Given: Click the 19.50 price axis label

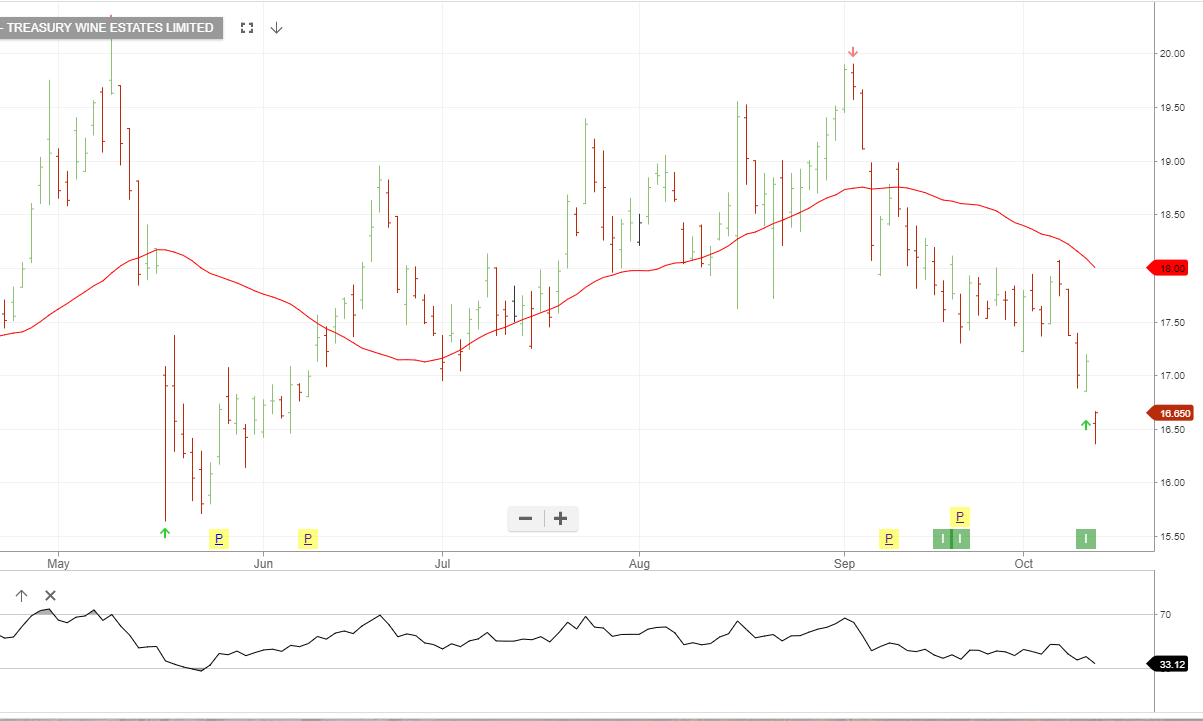Looking at the screenshot, I should coord(1172,108).
